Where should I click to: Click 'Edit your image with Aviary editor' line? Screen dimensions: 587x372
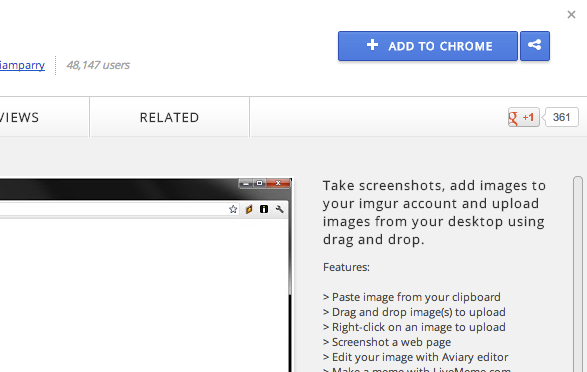(416, 357)
